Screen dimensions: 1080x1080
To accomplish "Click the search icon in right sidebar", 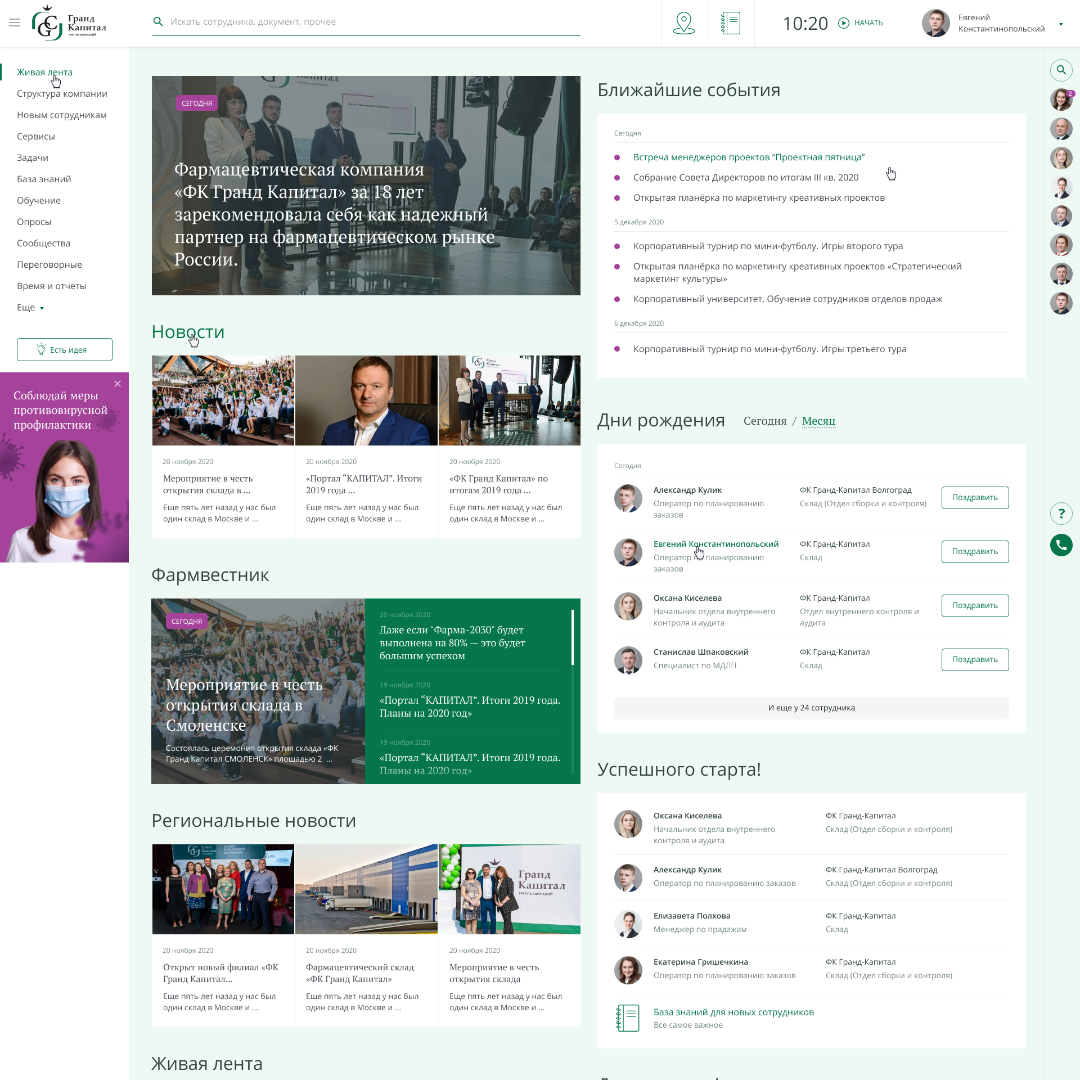I will (1061, 70).
